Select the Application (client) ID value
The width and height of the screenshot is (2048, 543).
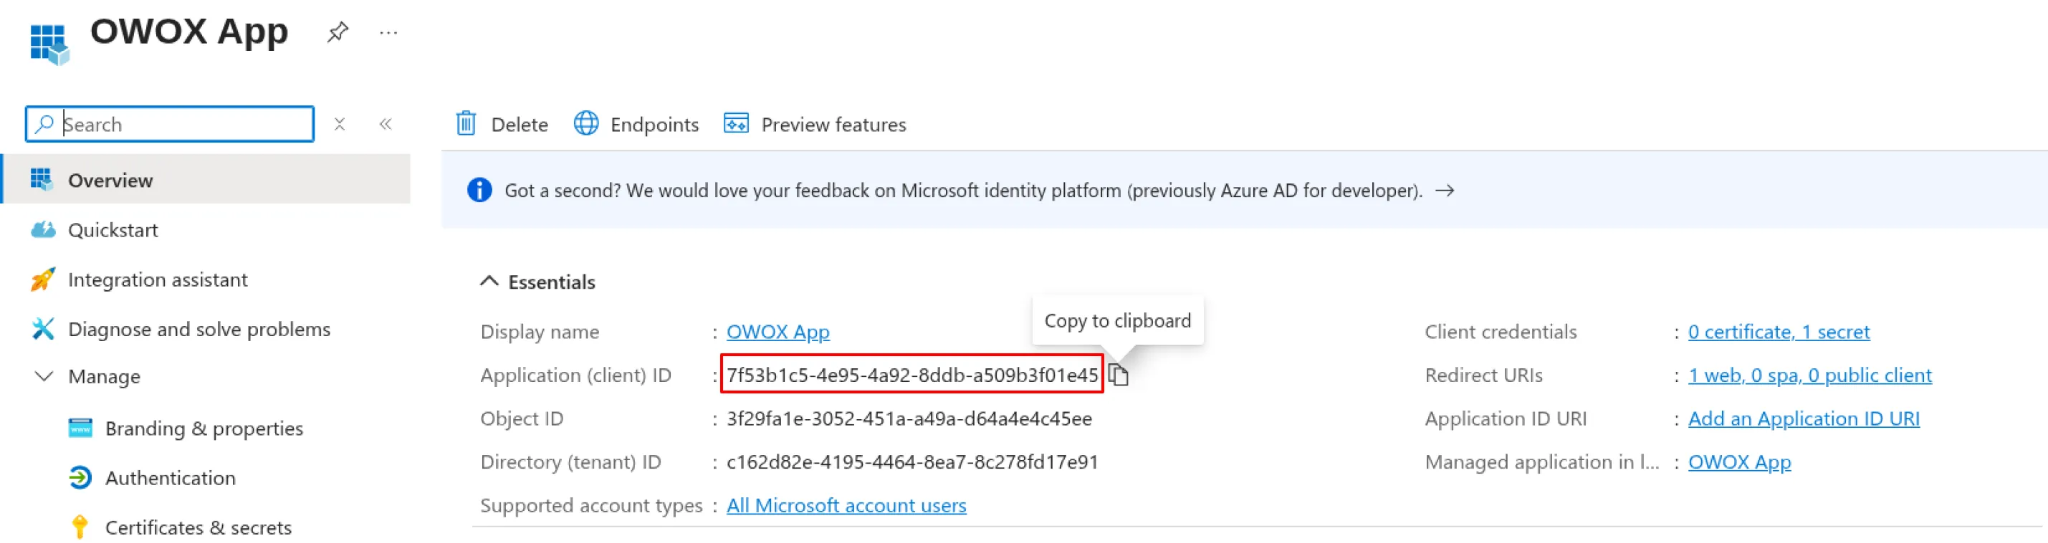pos(912,375)
